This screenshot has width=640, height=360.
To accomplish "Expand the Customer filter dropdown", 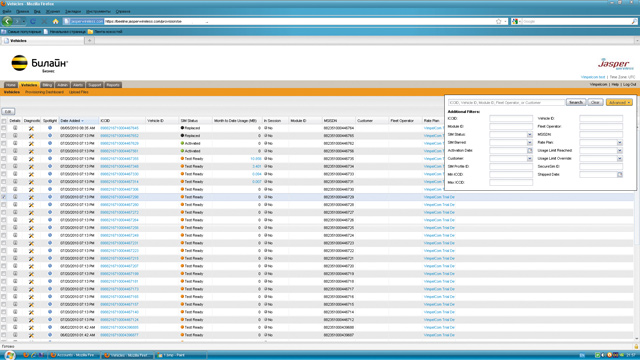I will (529, 158).
